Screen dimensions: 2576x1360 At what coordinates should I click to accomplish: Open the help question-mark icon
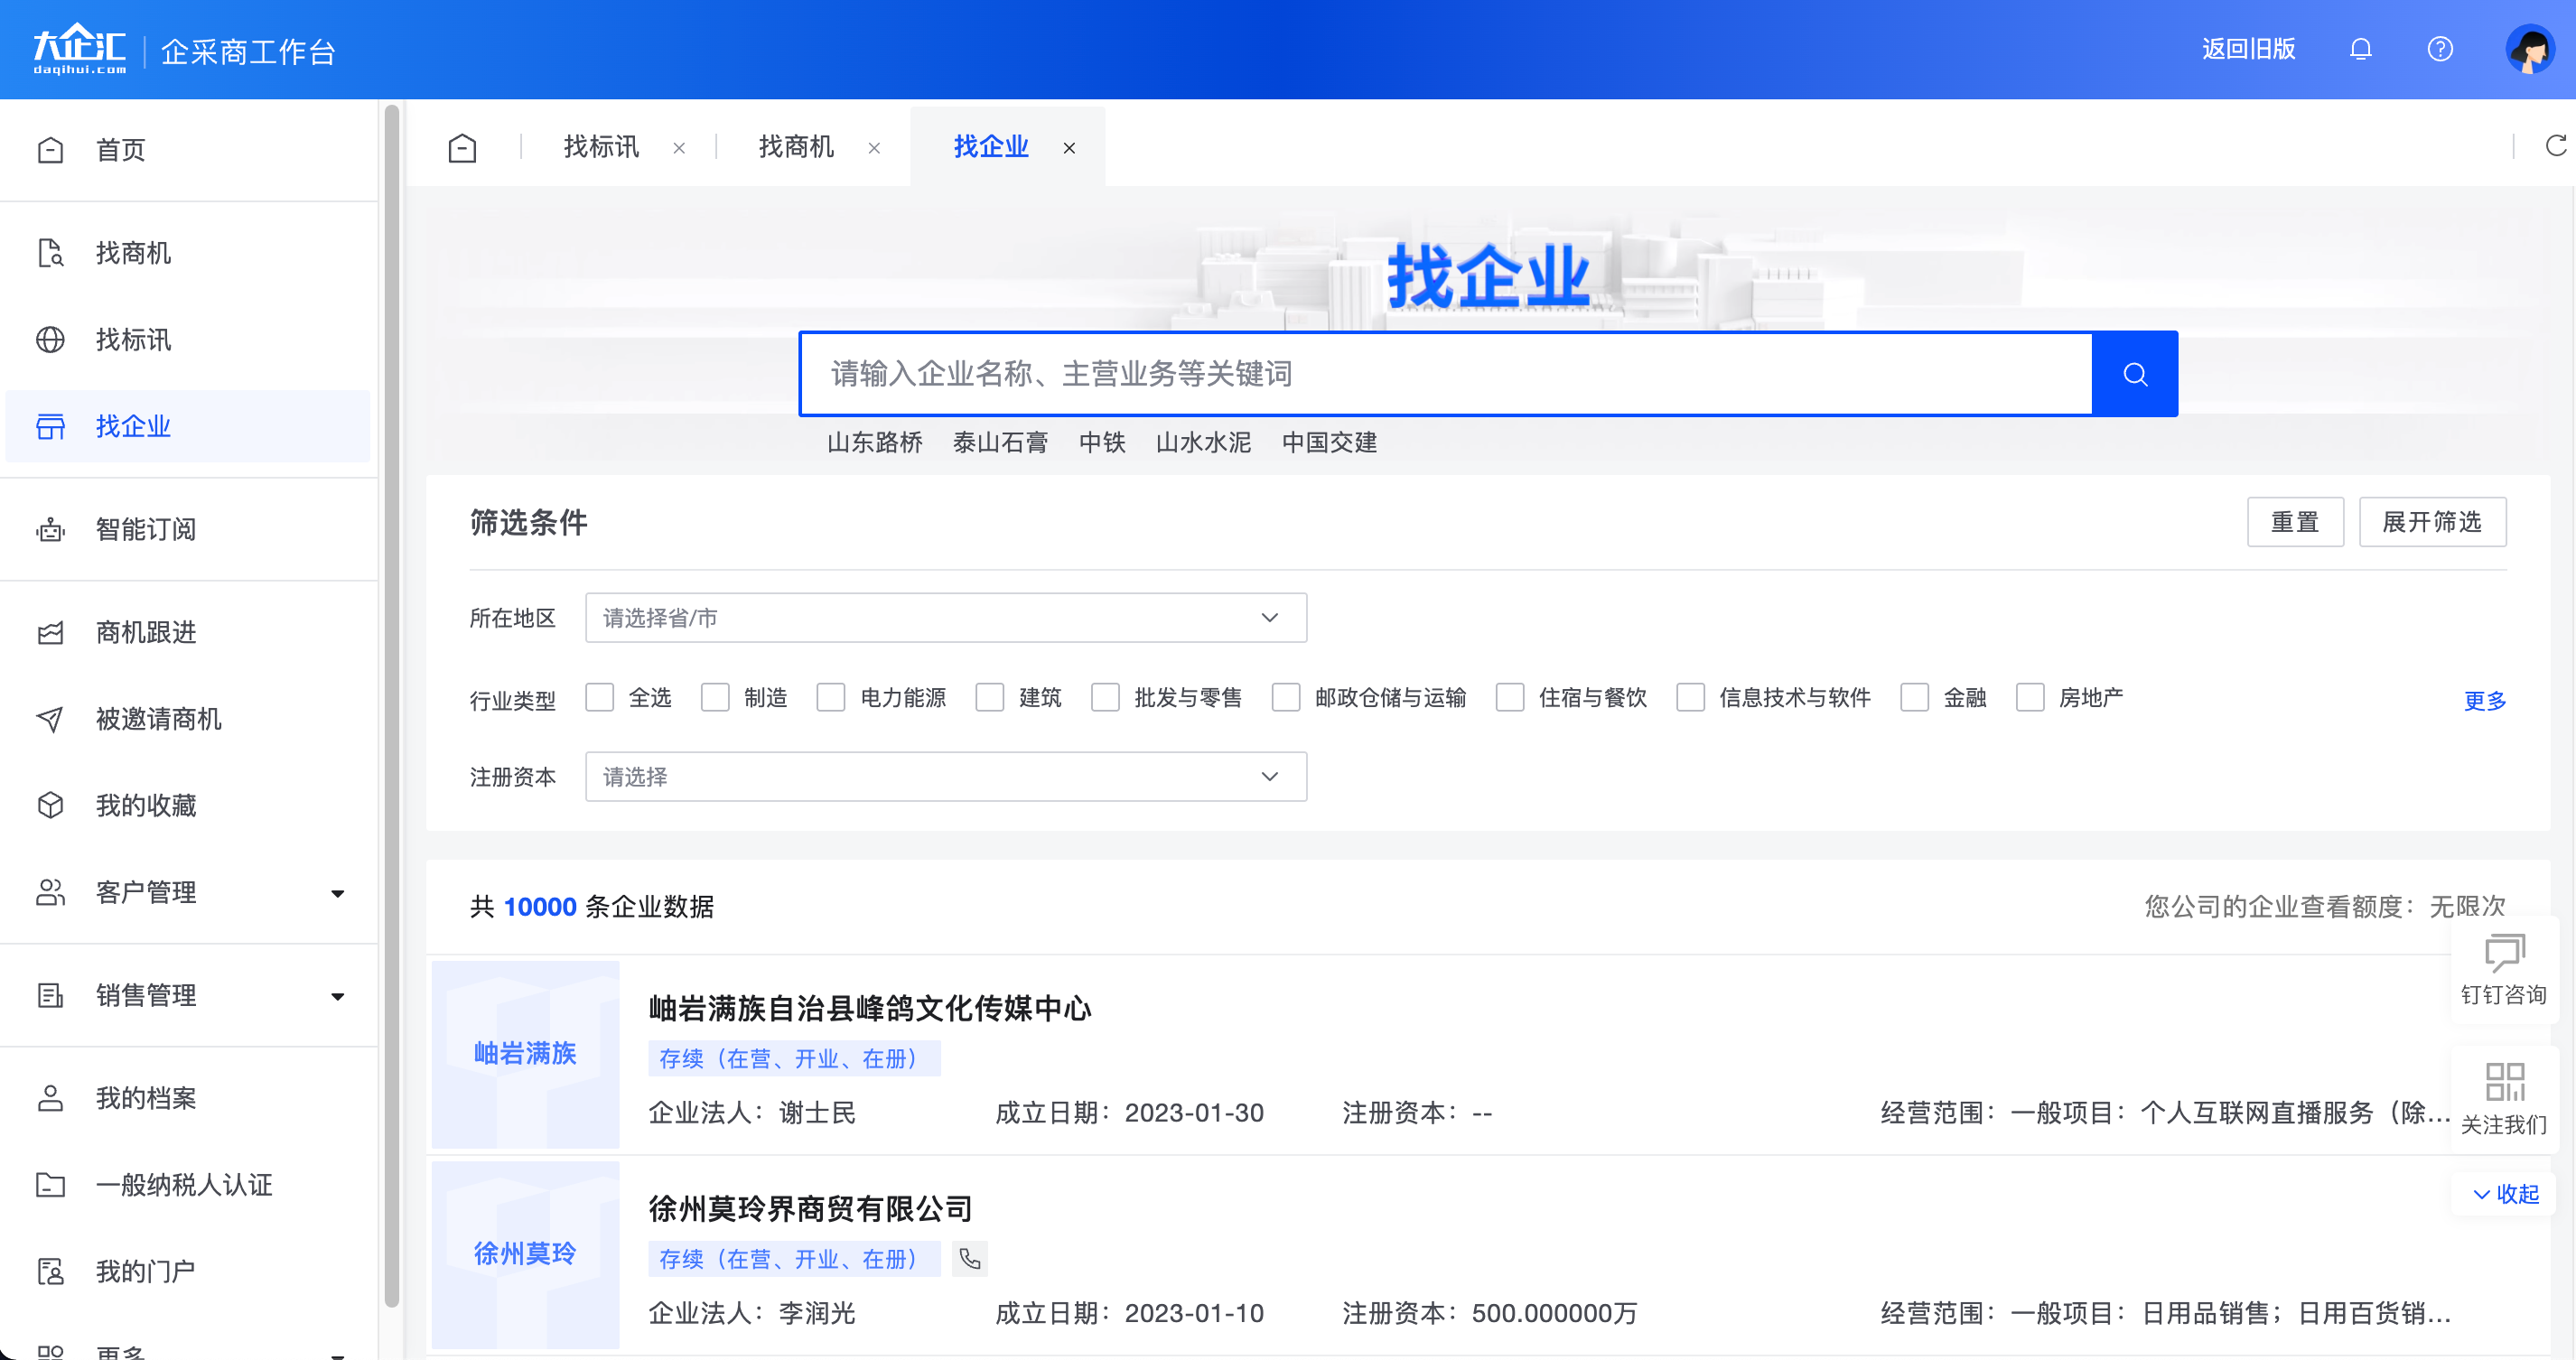2440,49
